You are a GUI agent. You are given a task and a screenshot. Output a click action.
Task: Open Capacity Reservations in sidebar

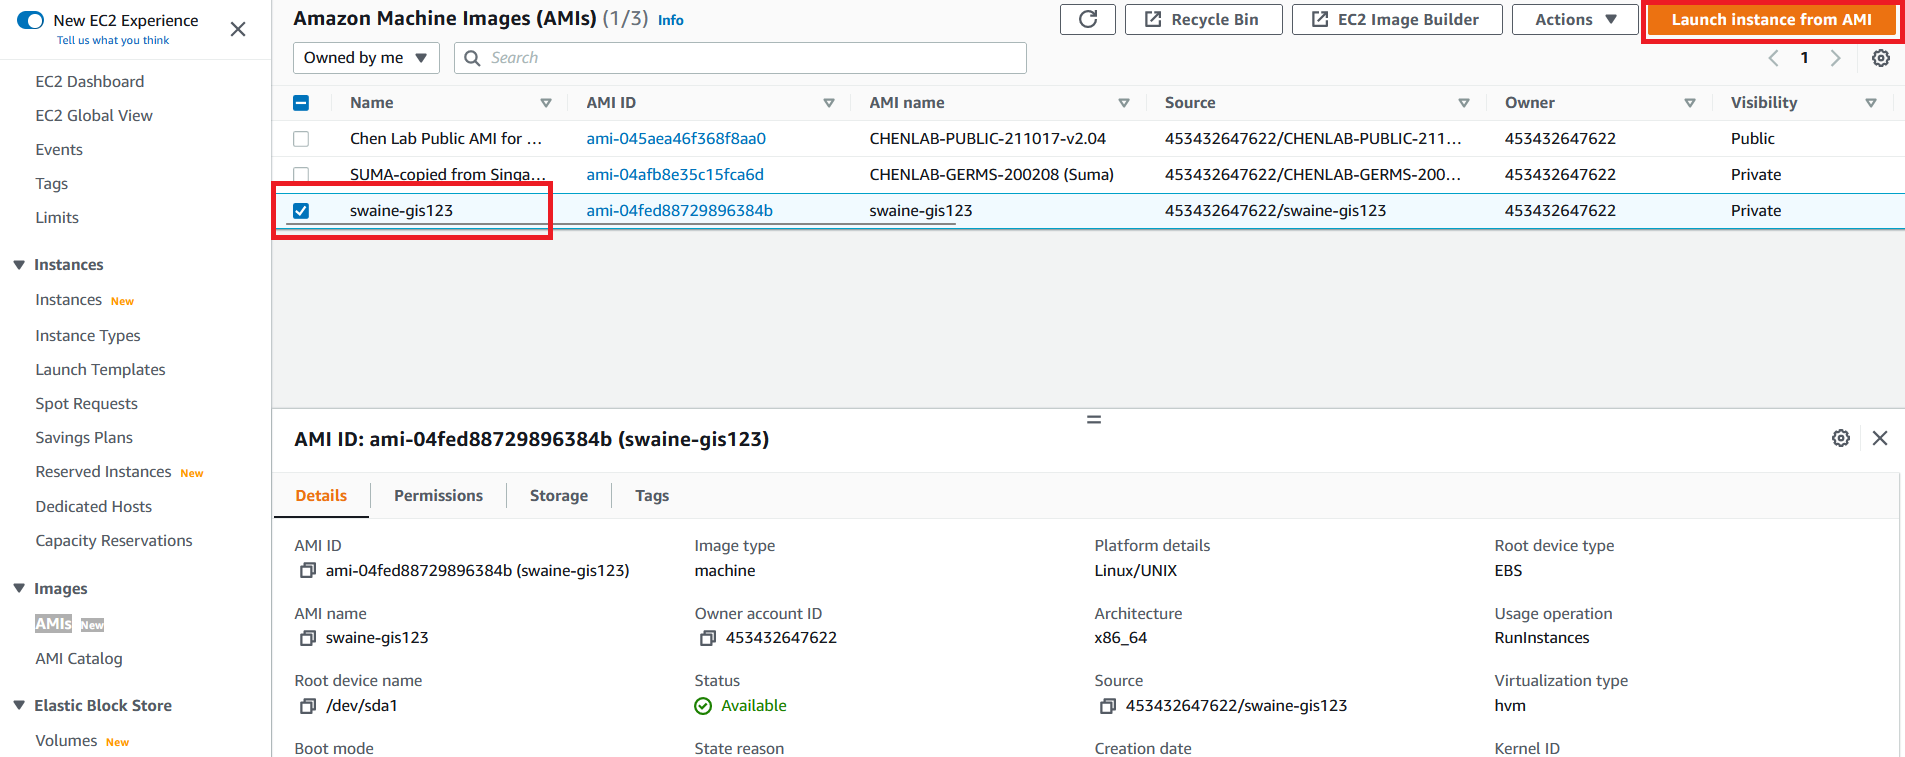pyautogui.click(x=114, y=541)
